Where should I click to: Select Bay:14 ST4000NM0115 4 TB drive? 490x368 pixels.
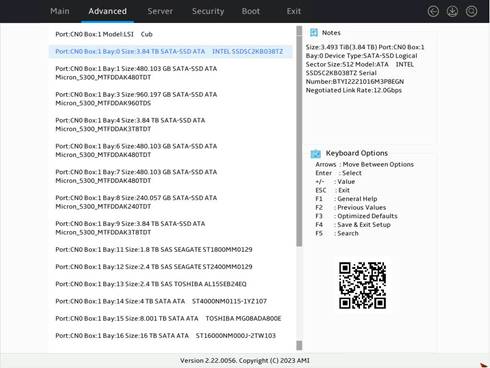161,301
